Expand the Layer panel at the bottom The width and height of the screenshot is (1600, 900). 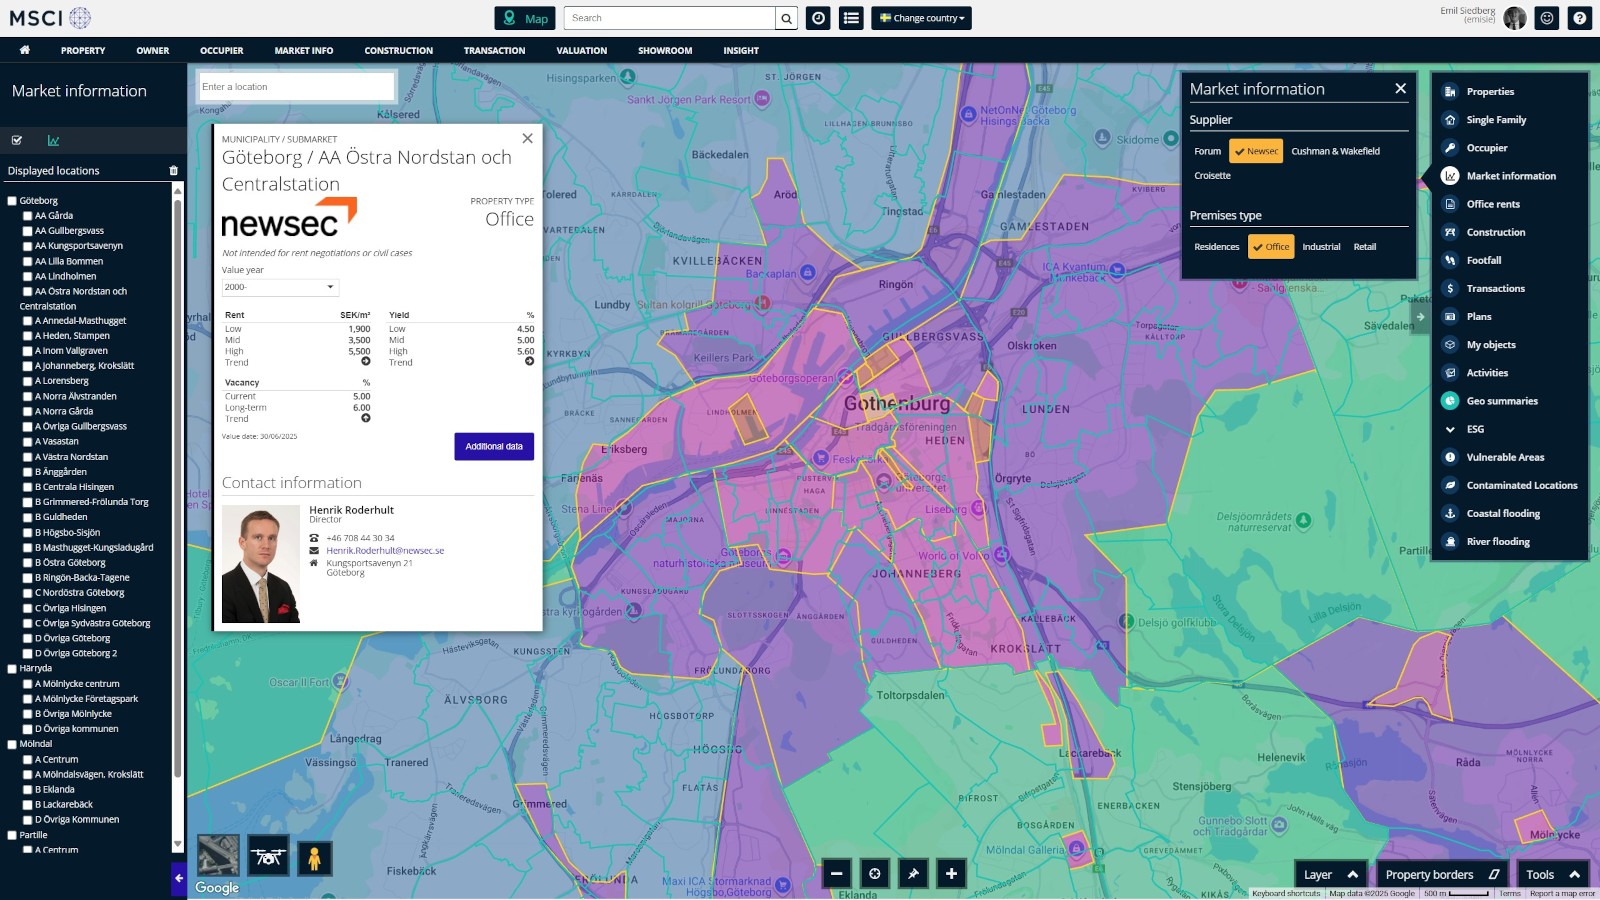coord(1330,874)
